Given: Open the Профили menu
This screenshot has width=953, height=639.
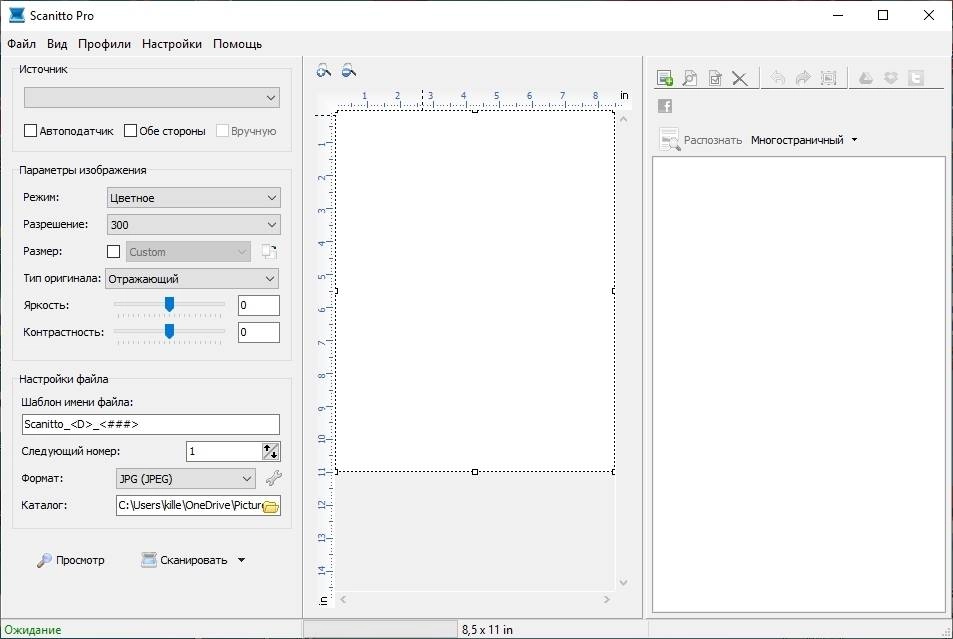Looking at the screenshot, I should tap(104, 44).
